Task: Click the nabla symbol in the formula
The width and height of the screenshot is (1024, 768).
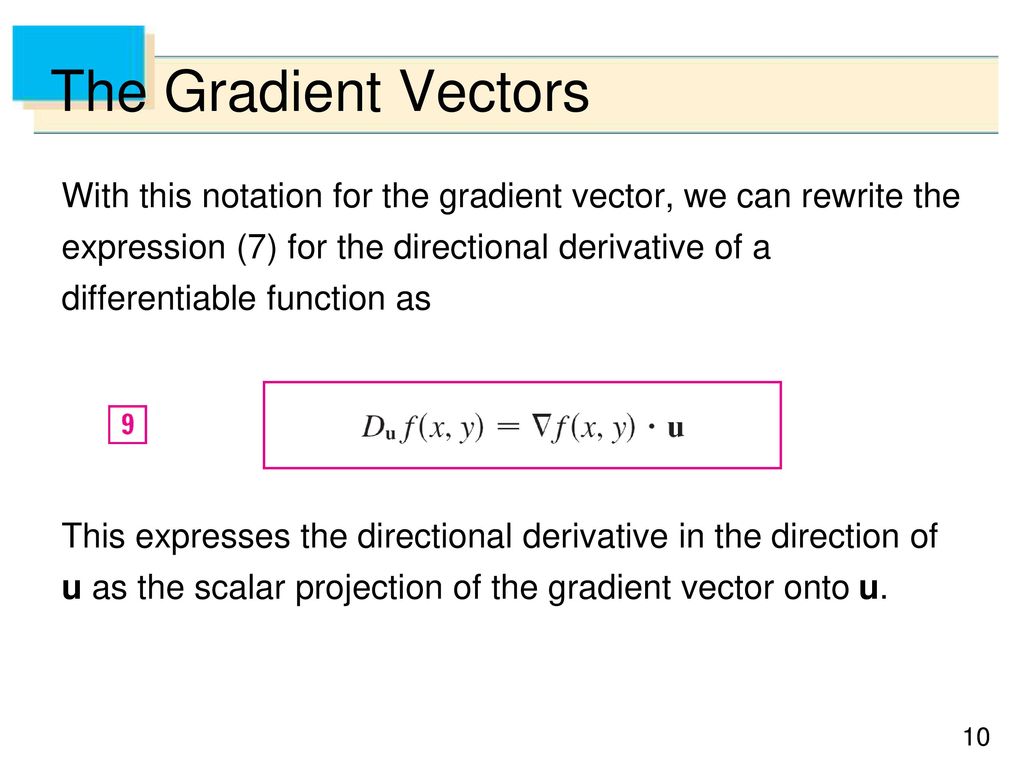Action: tap(542, 426)
